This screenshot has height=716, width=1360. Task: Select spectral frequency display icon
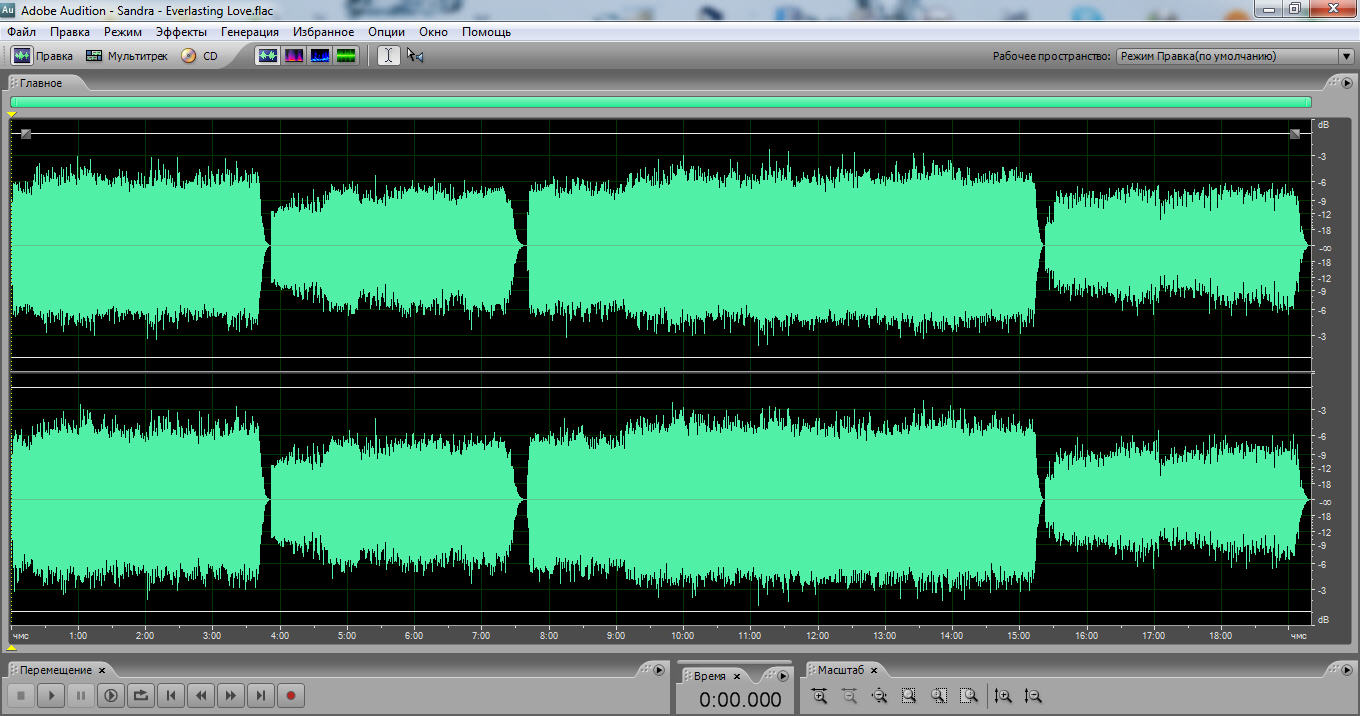tap(294, 56)
